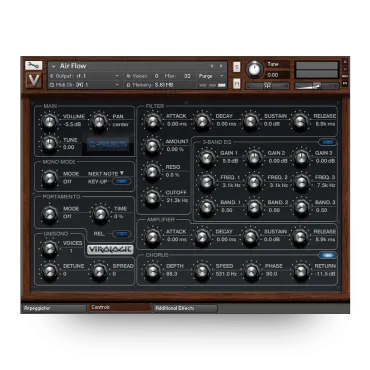Go to next preset arrow

(221, 66)
